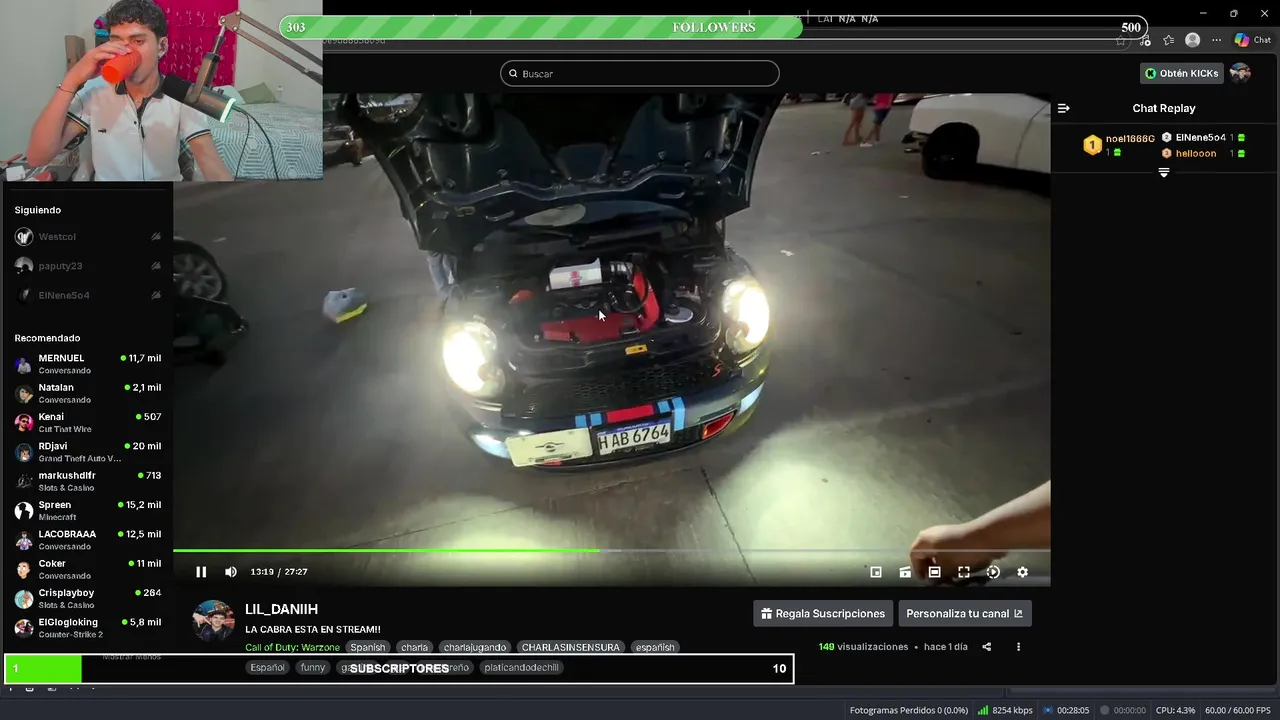Click noel1666G in leaderboard
The height and width of the screenshot is (720, 1280).
(1130, 139)
